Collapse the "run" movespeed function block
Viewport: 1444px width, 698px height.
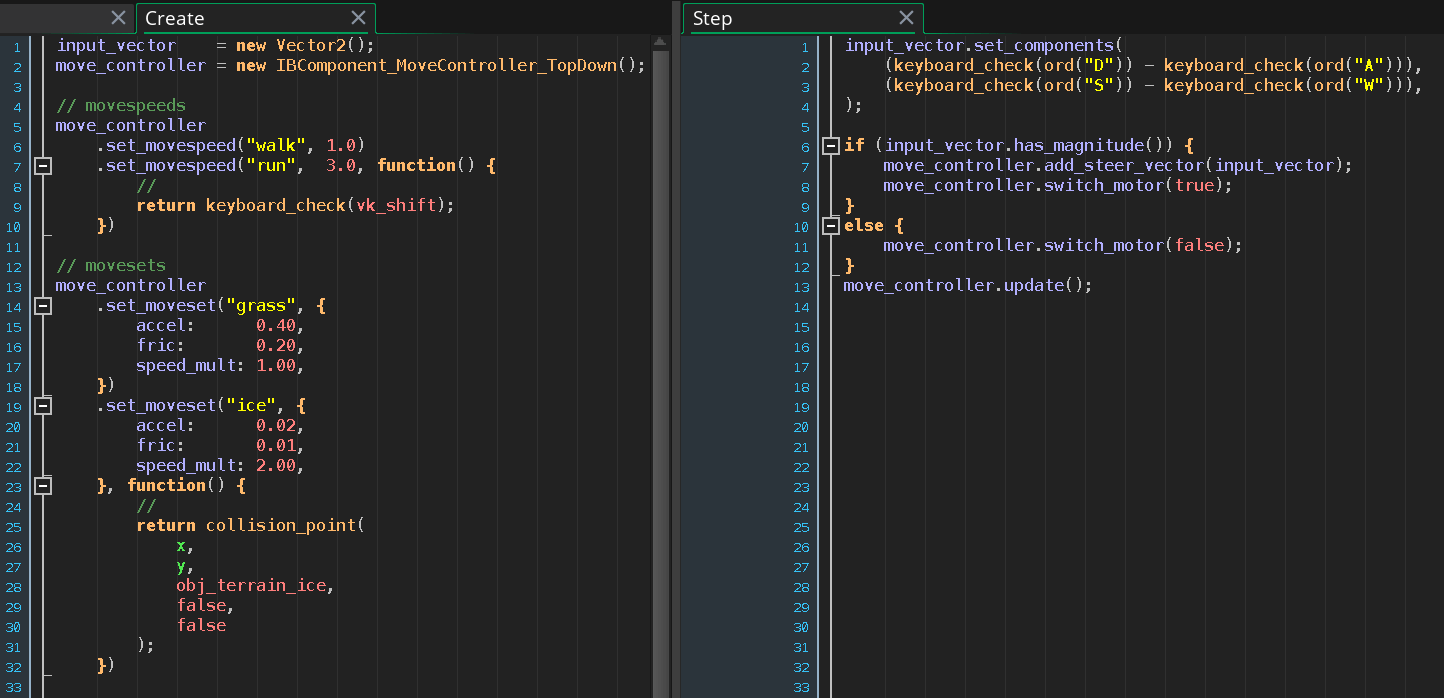42,165
